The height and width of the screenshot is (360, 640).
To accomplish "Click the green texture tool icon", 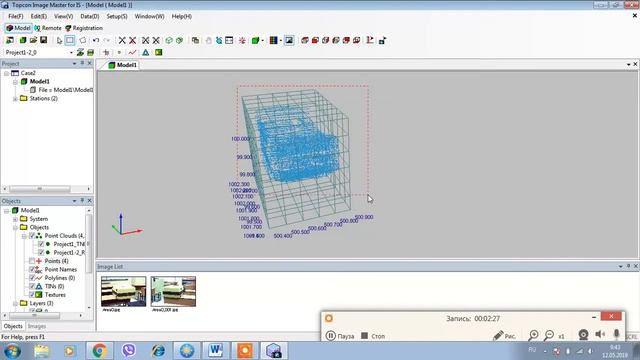I will click(x=158, y=52).
